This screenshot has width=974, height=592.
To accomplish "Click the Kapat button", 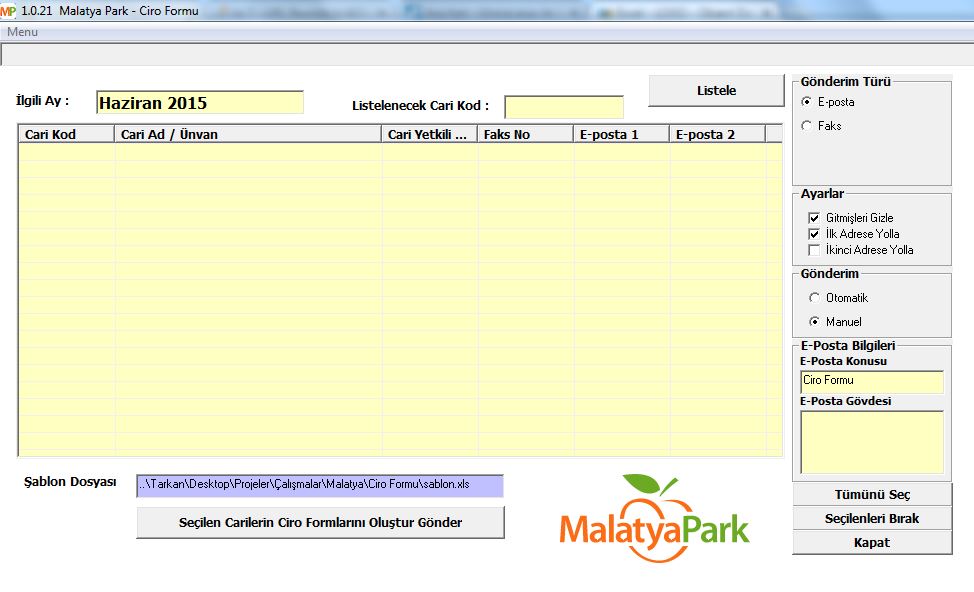I will 872,543.
